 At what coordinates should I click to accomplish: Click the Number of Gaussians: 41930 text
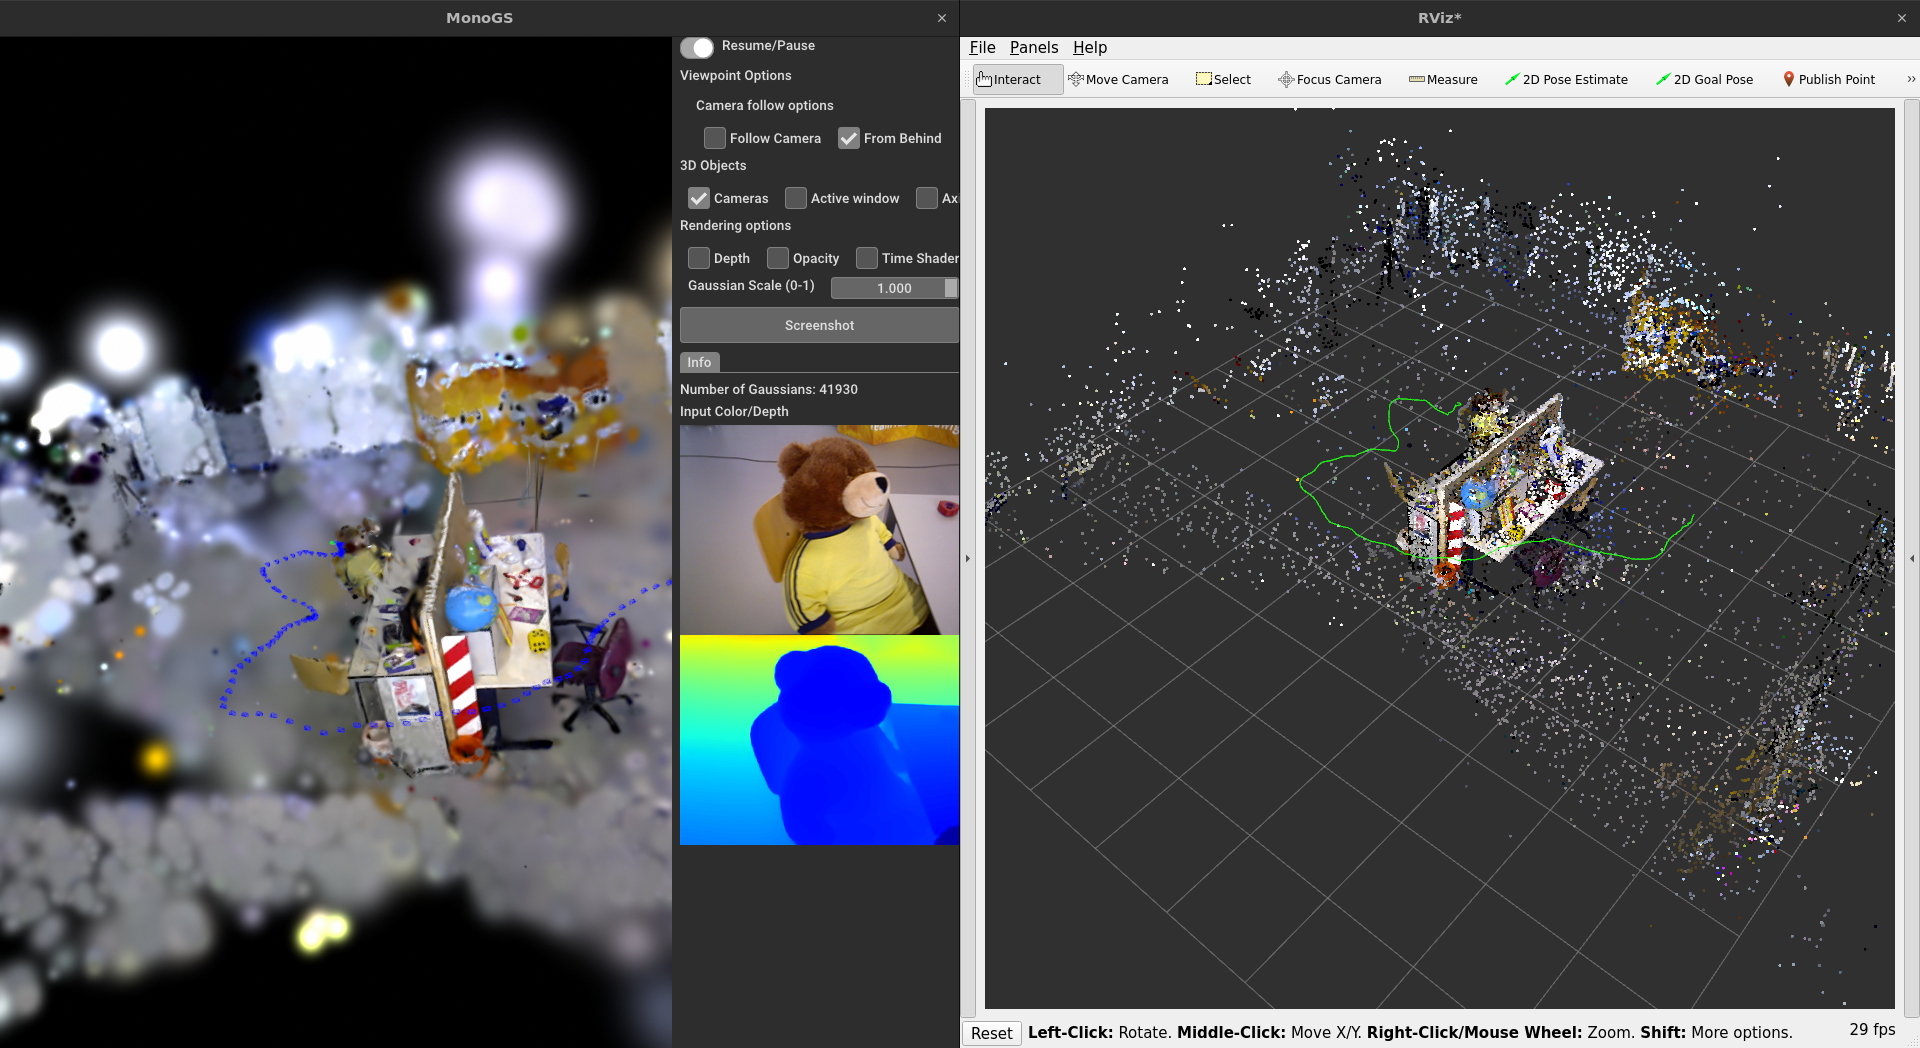pos(769,389)
